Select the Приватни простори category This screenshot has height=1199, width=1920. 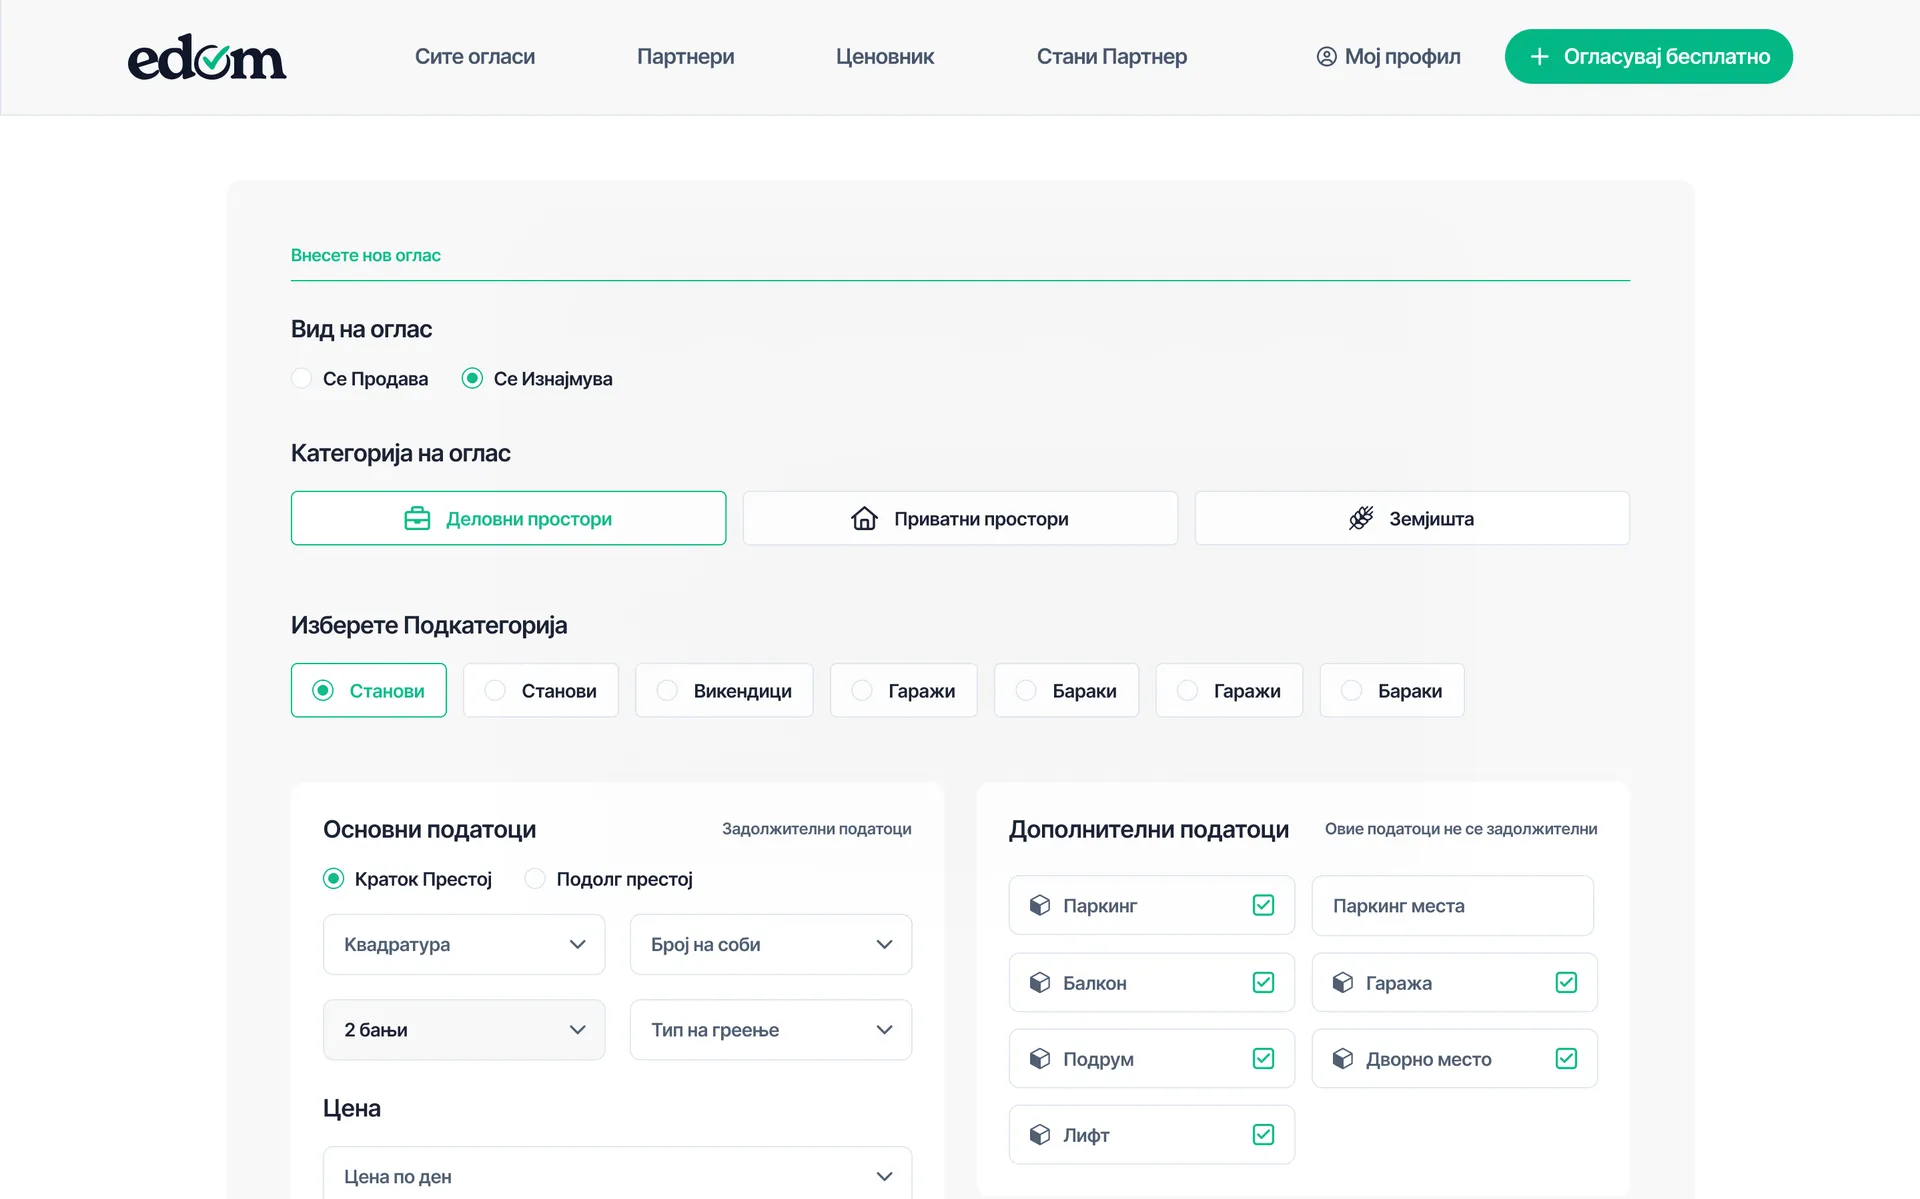[960, 518]
